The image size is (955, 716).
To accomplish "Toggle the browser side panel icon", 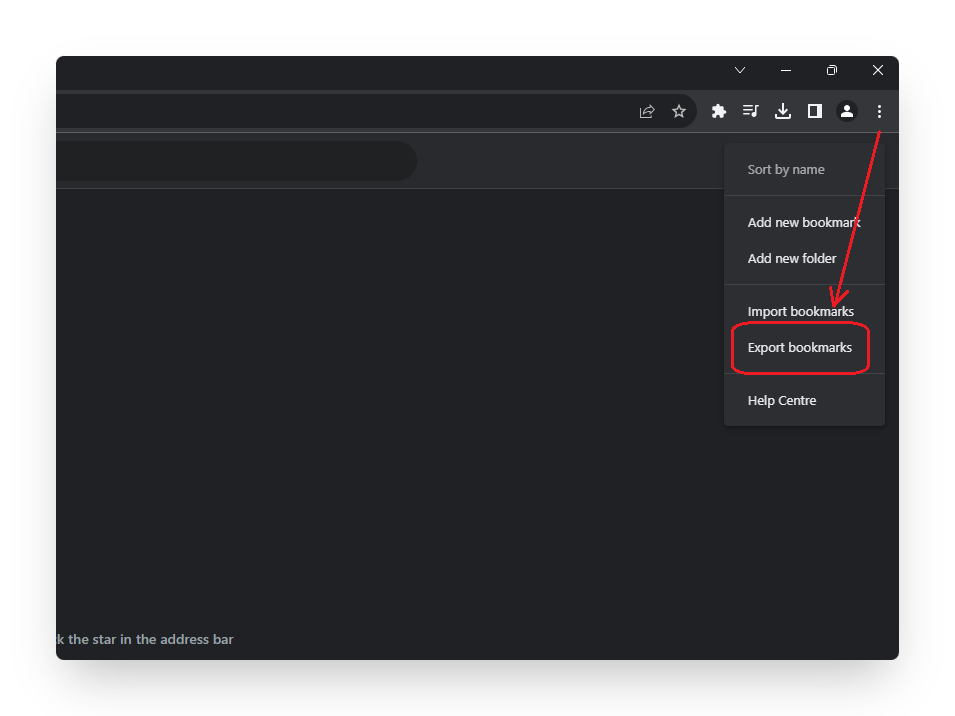I will pos(815,111).
